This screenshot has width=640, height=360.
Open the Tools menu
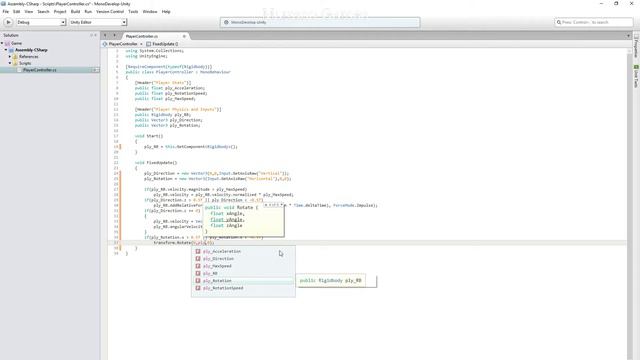pos(133,11)
